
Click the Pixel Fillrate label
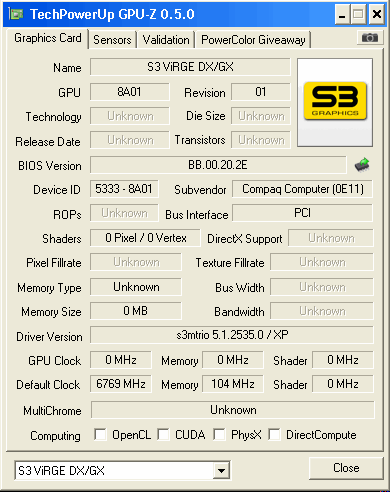[54, 263]
